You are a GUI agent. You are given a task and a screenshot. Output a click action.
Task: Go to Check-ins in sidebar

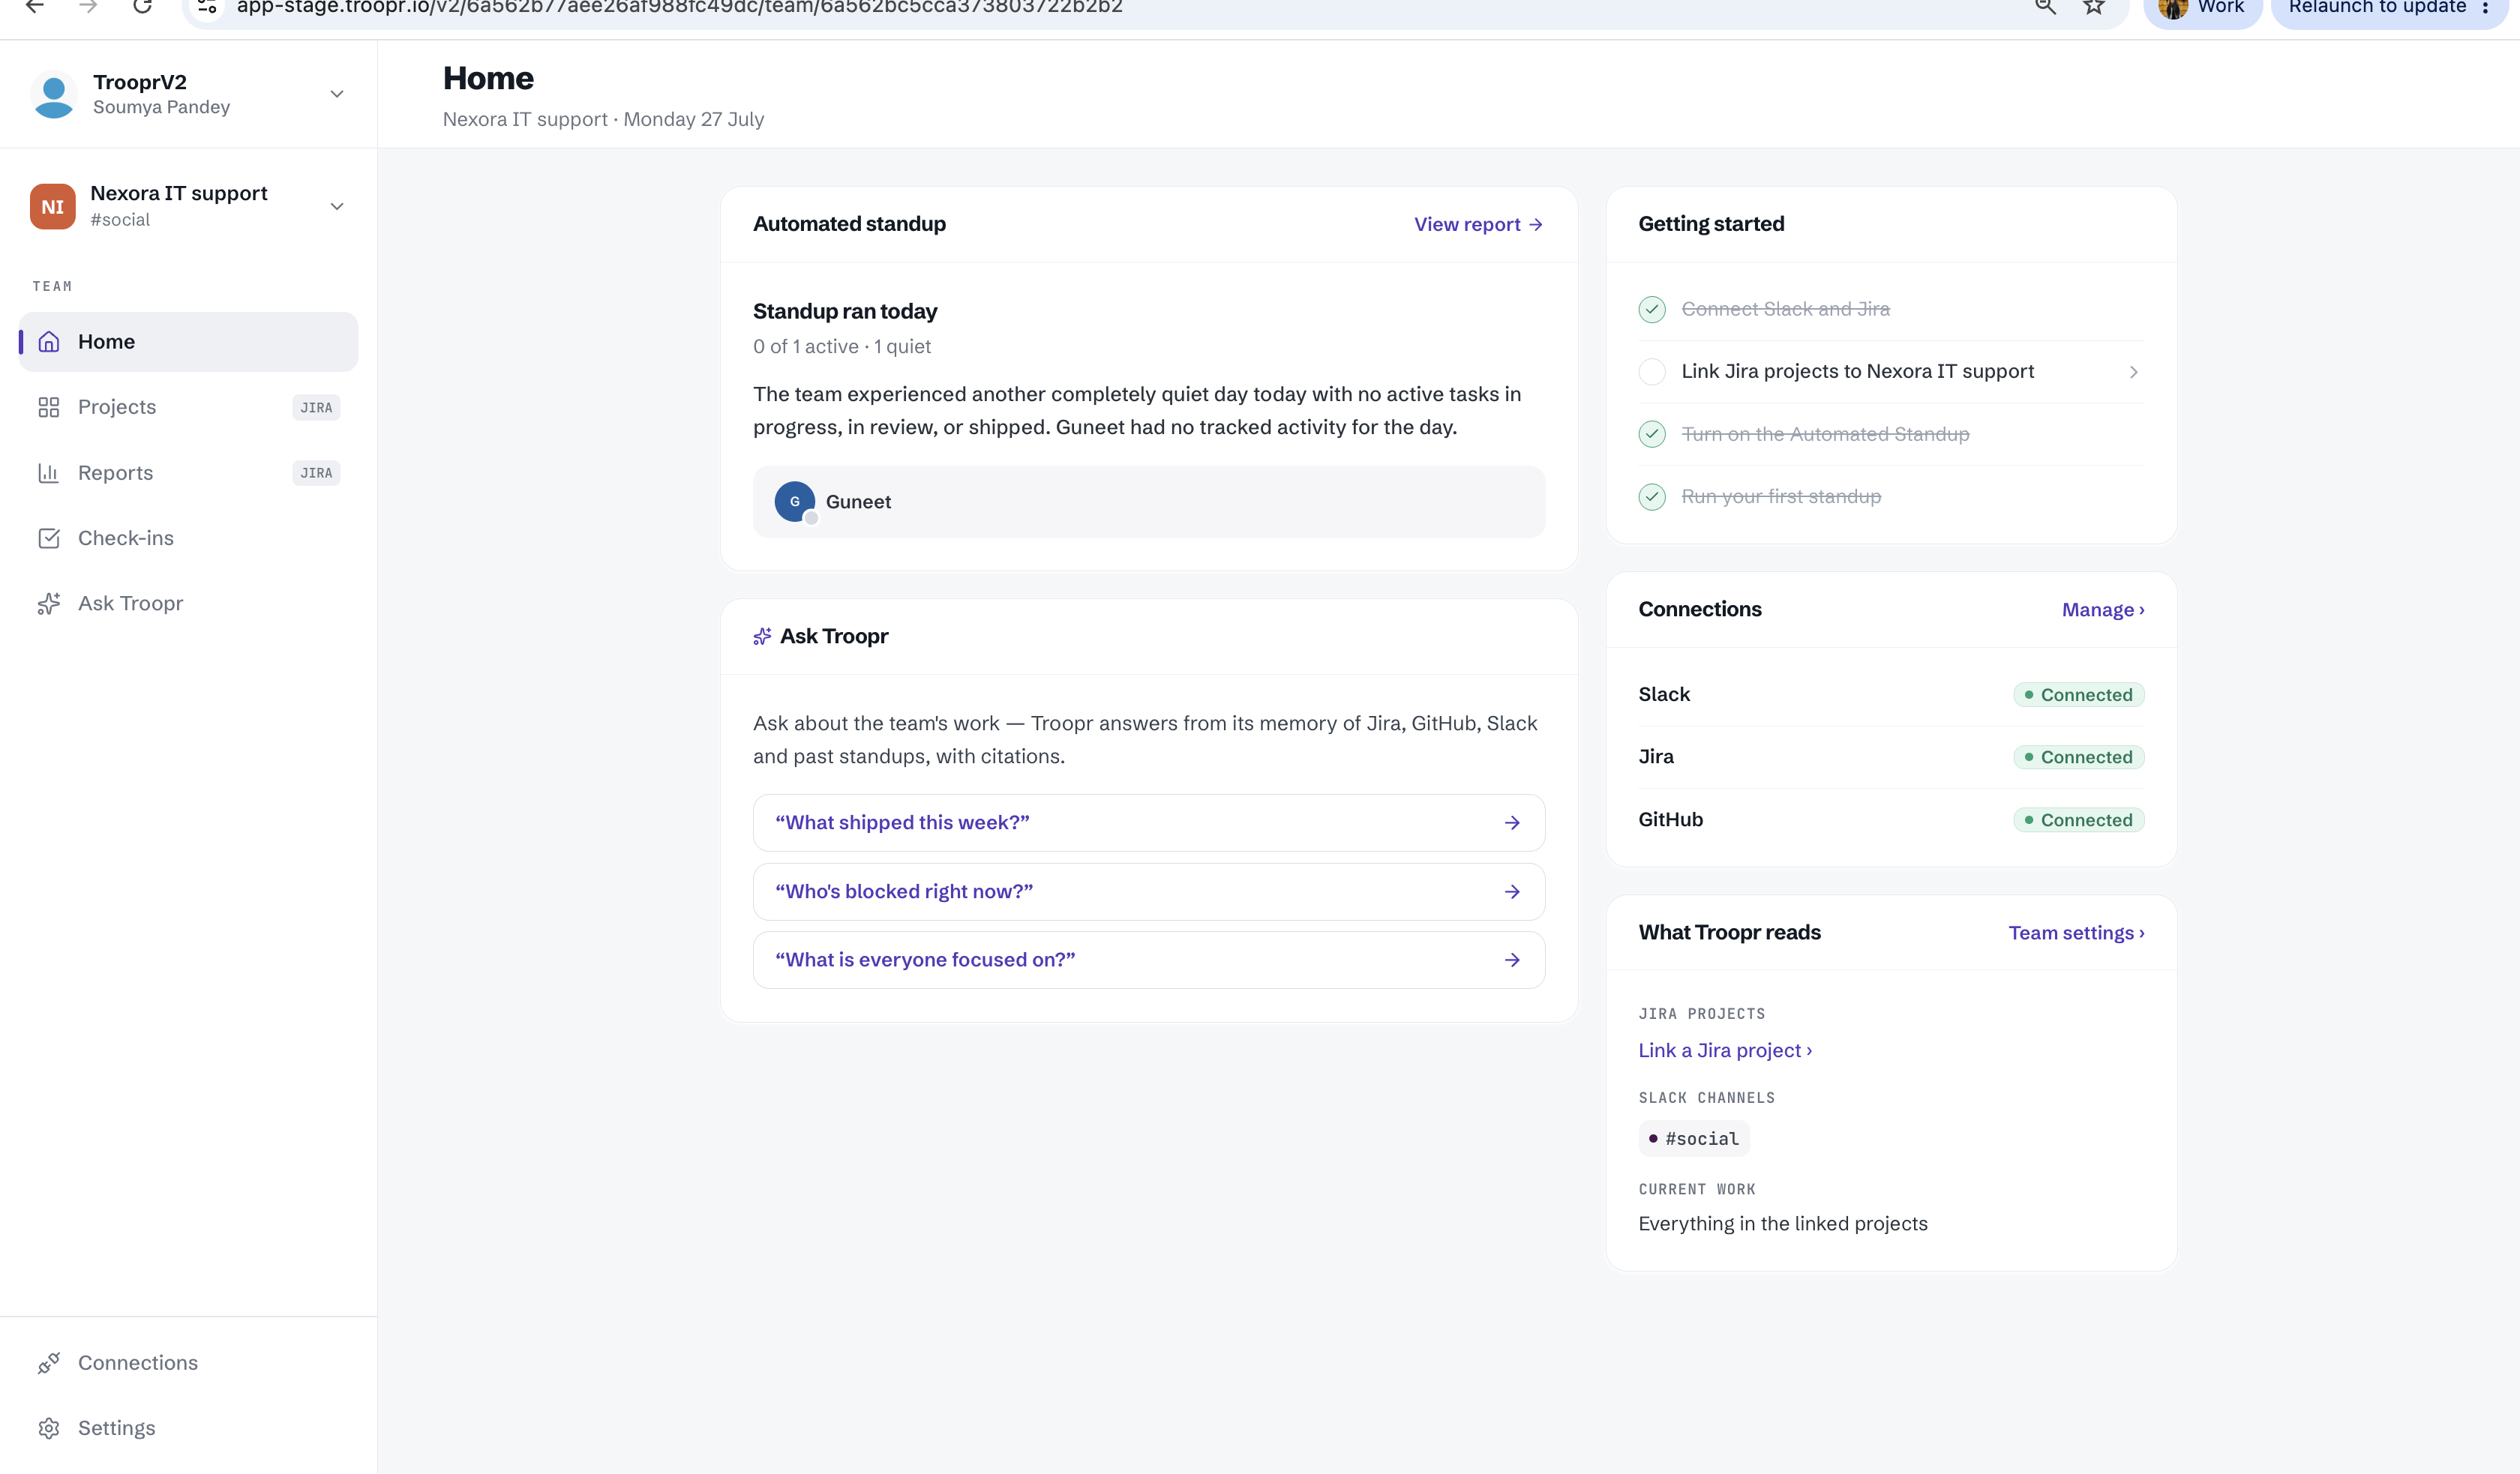pyautogui.click(x=188, y=538)
